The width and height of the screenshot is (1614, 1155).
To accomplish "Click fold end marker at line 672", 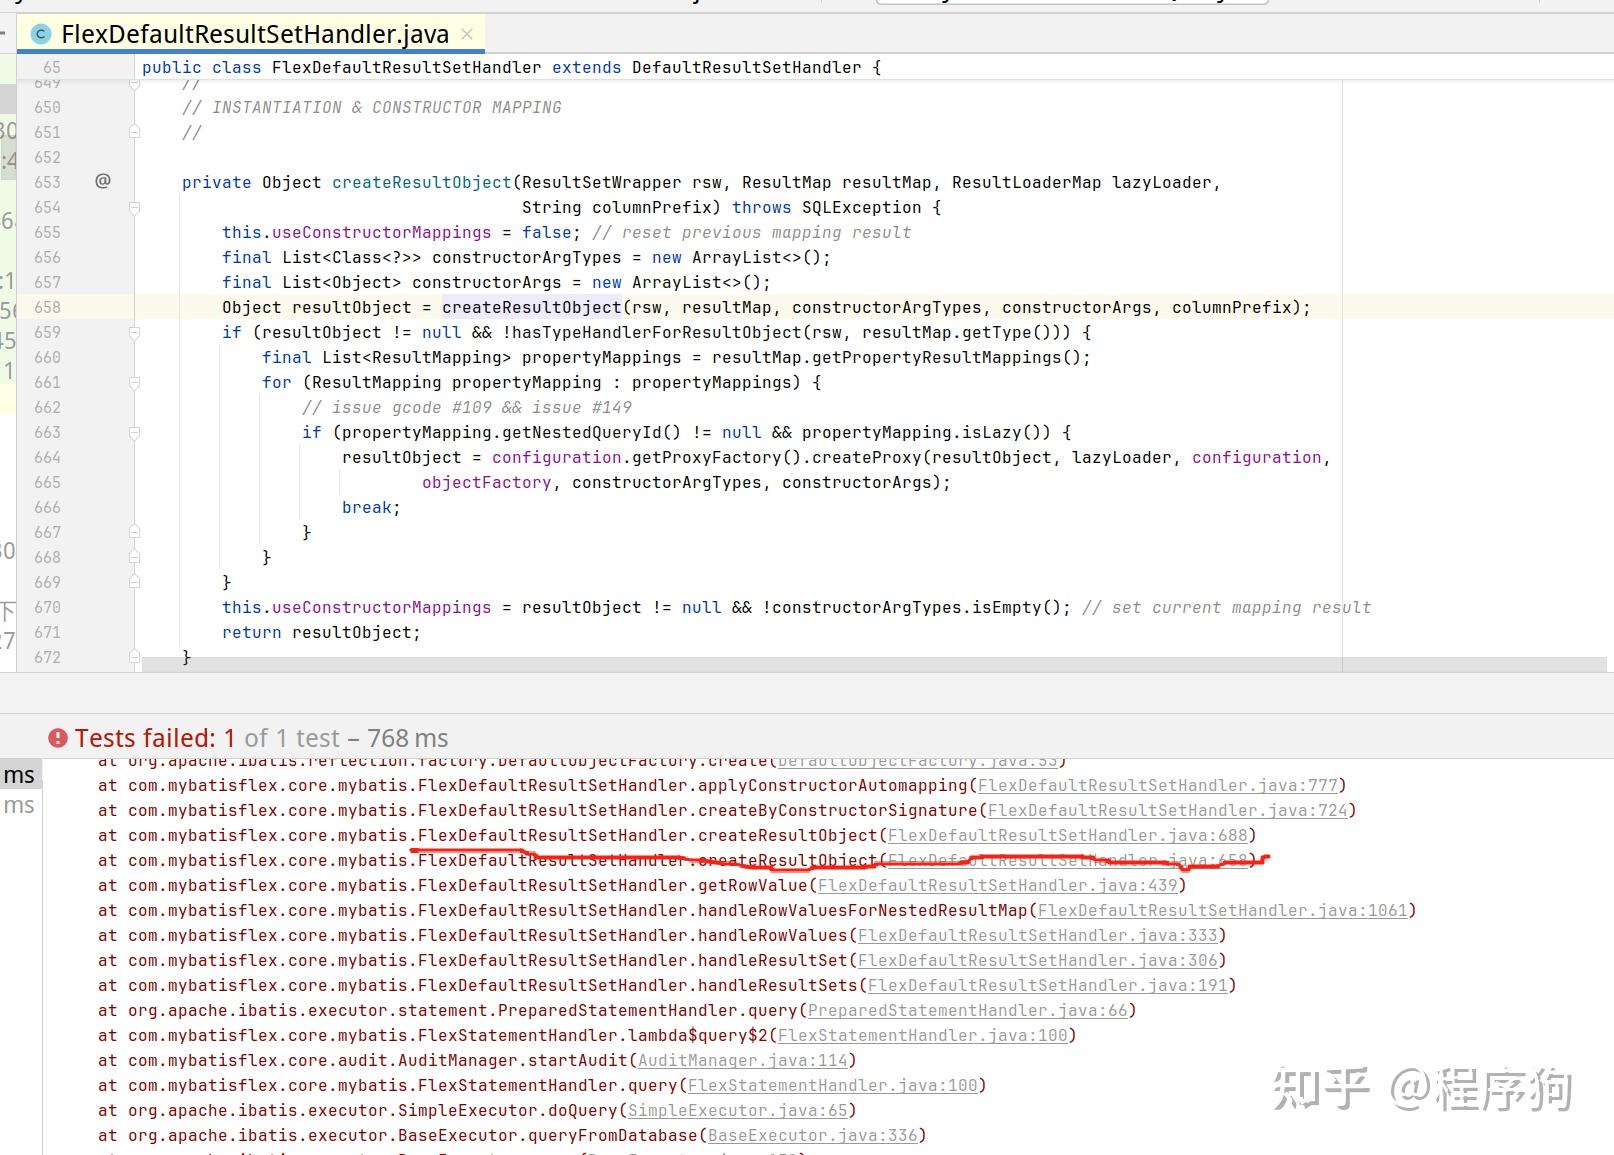I will 134,657.
